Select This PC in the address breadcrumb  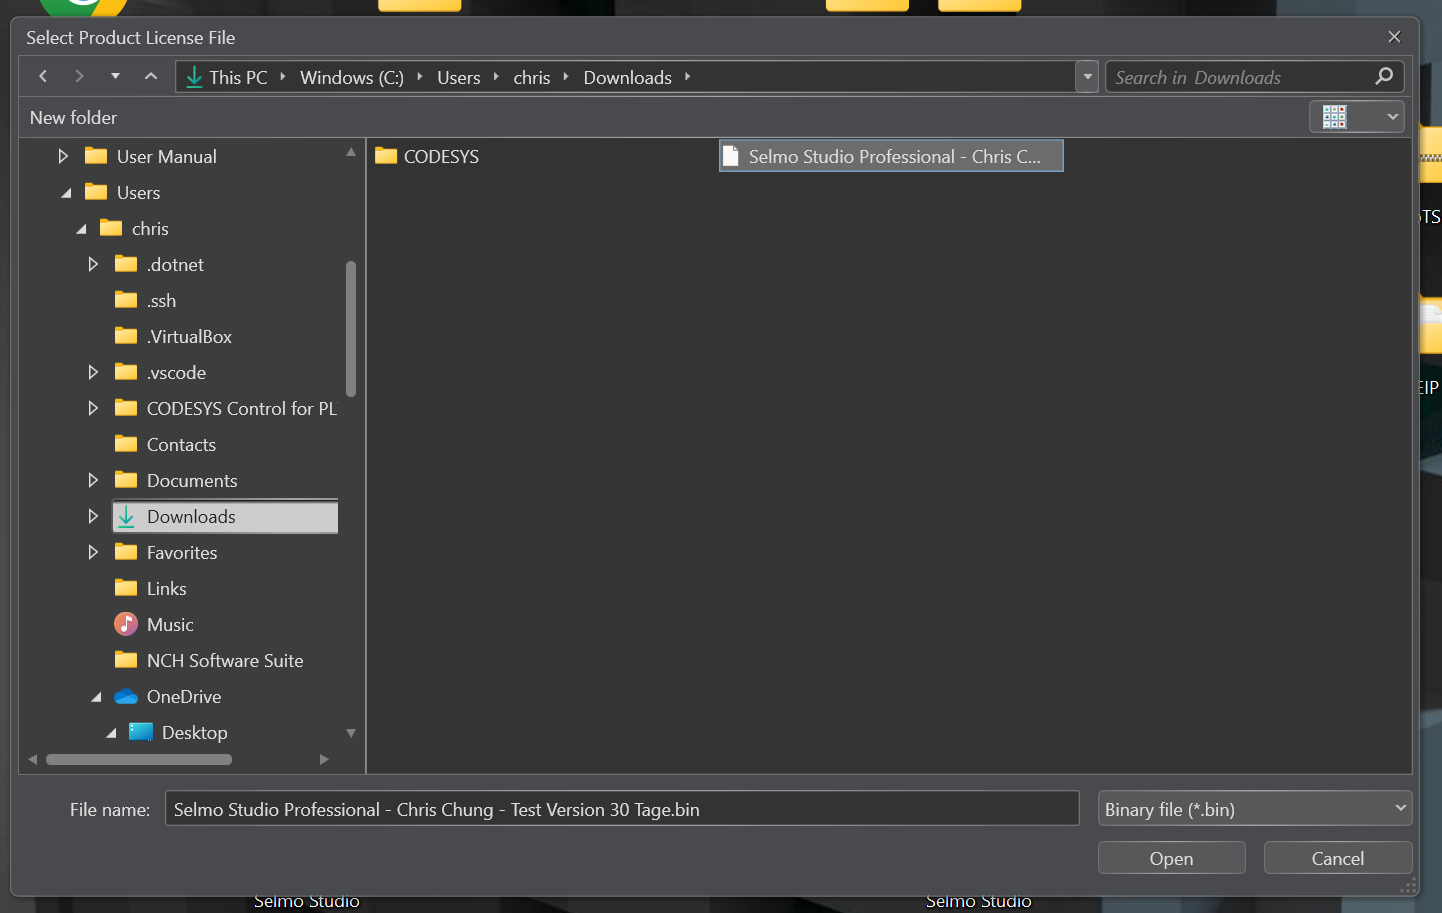tap(238, 77)
